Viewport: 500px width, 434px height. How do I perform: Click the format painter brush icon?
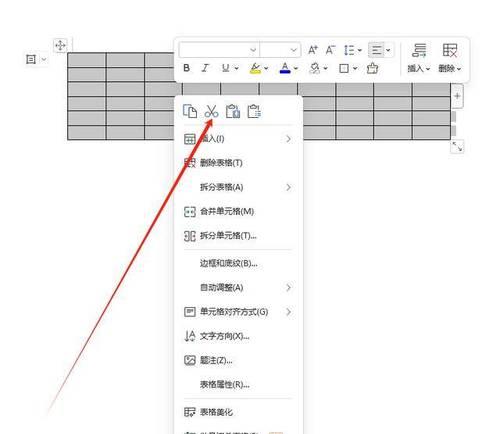(x=372, y=68)
